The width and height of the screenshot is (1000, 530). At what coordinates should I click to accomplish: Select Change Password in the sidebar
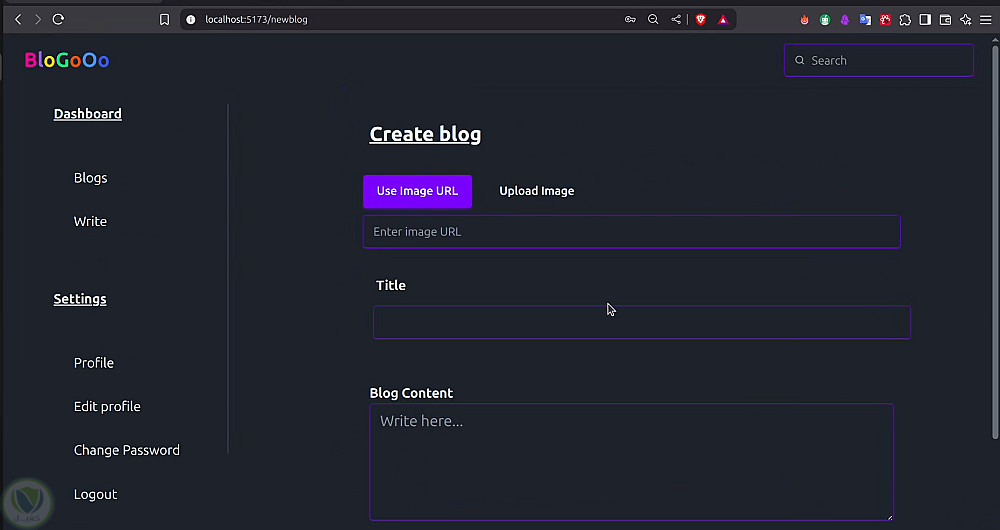pos(127,451)
